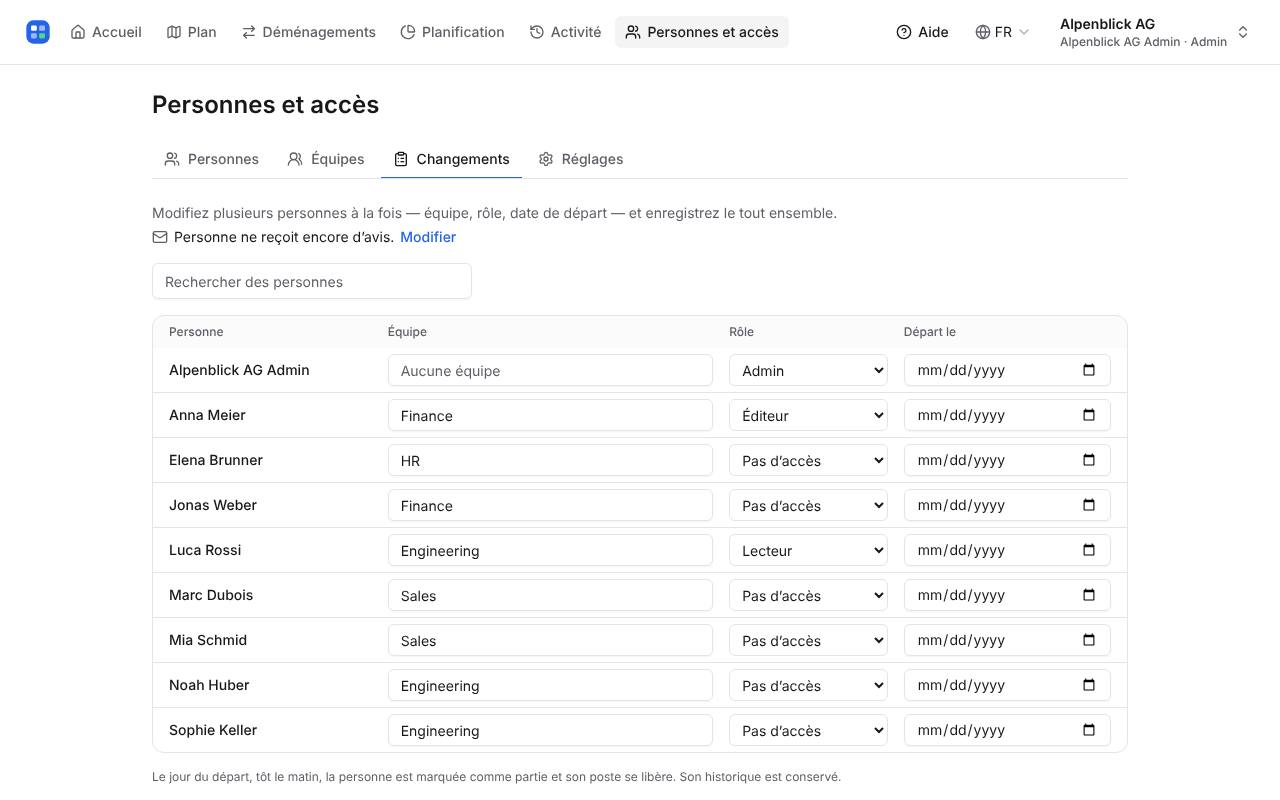Click the blue app logo icon

pyautogui.click(x=38, y=32)
